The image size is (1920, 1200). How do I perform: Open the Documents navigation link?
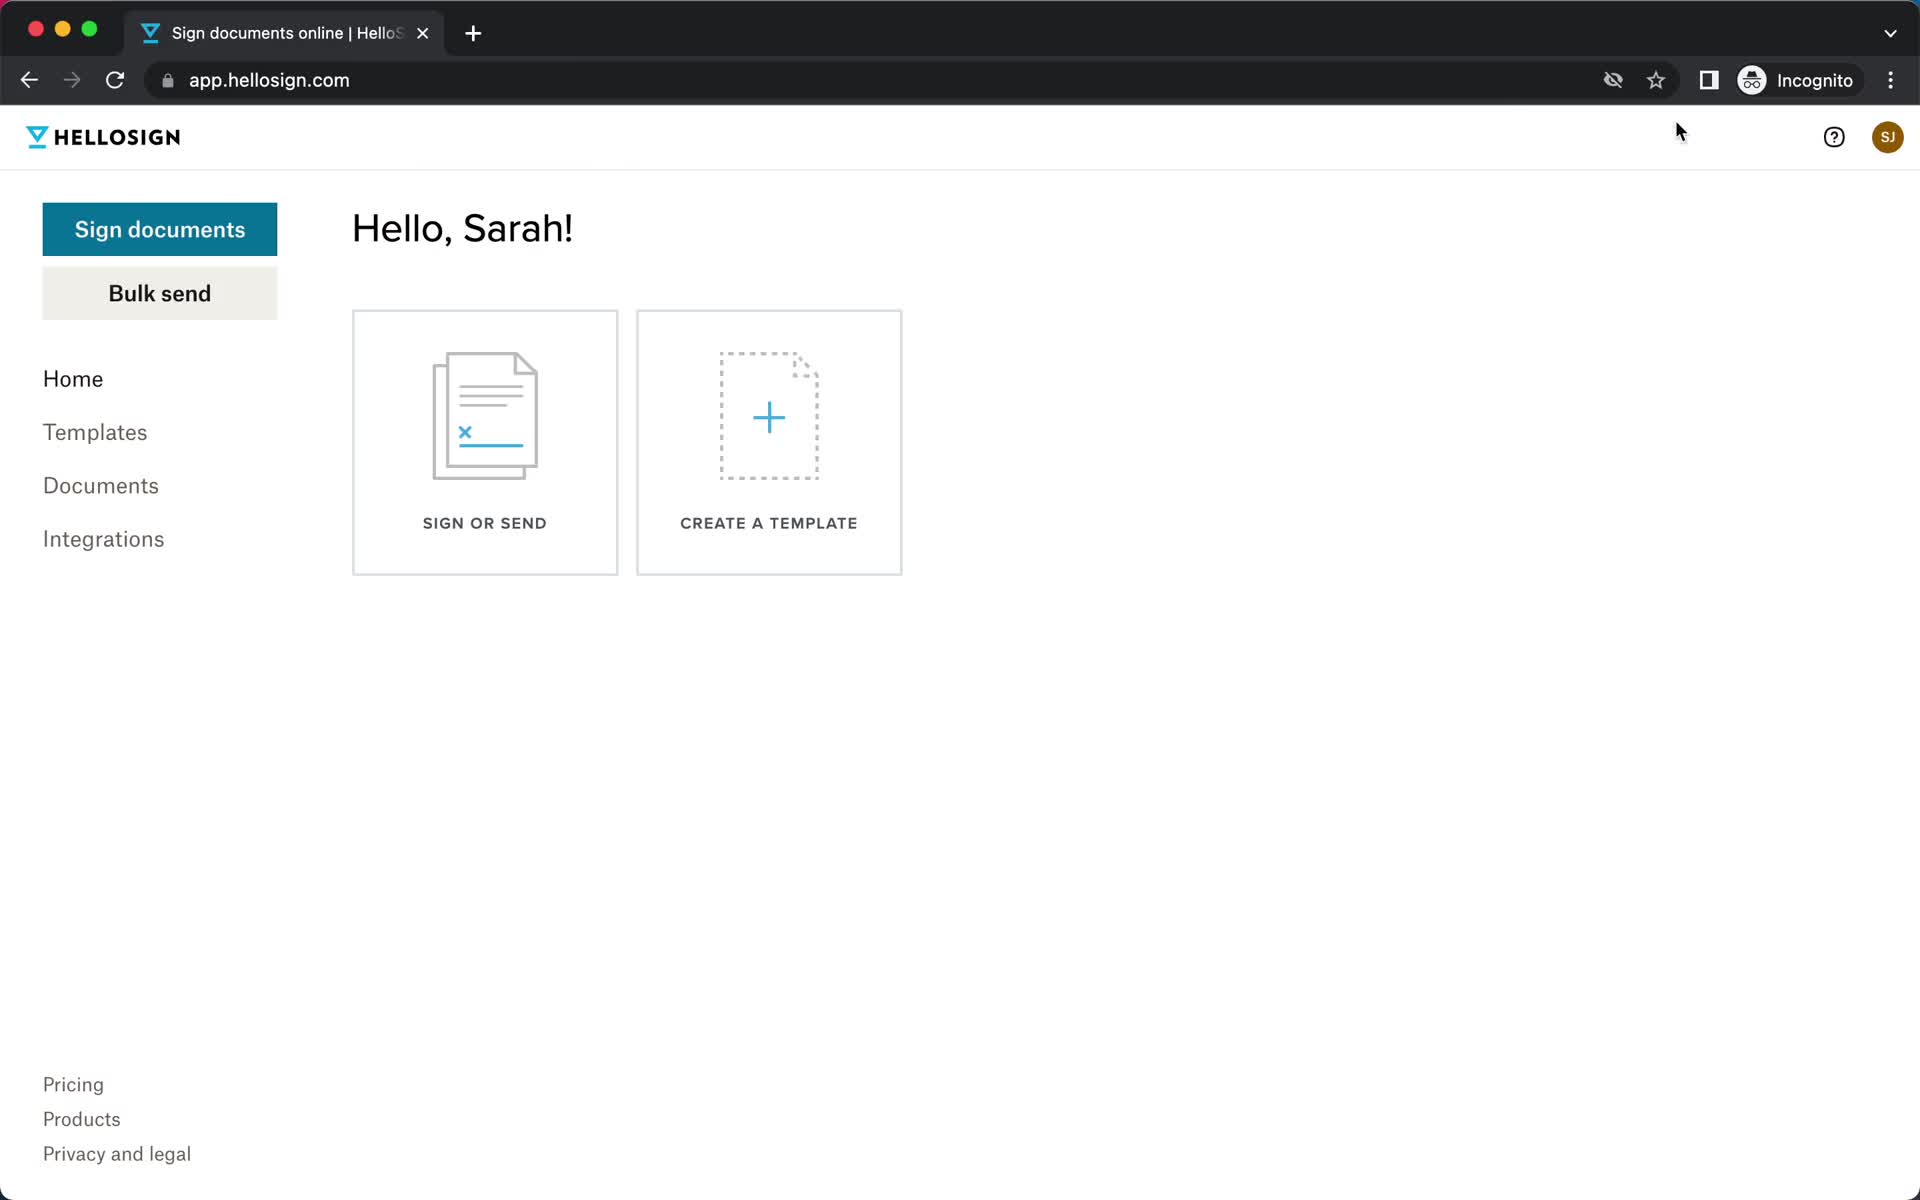pos(100,485)
